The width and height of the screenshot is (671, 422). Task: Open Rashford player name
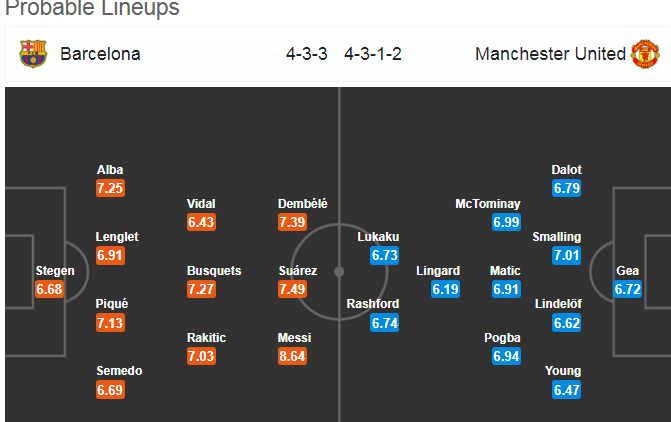(373, 303)
